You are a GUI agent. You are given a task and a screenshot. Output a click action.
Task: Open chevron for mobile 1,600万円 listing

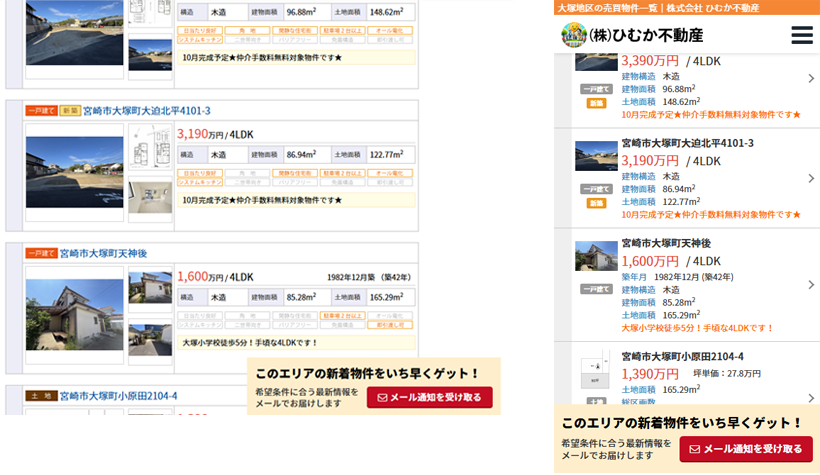(811, 285)
